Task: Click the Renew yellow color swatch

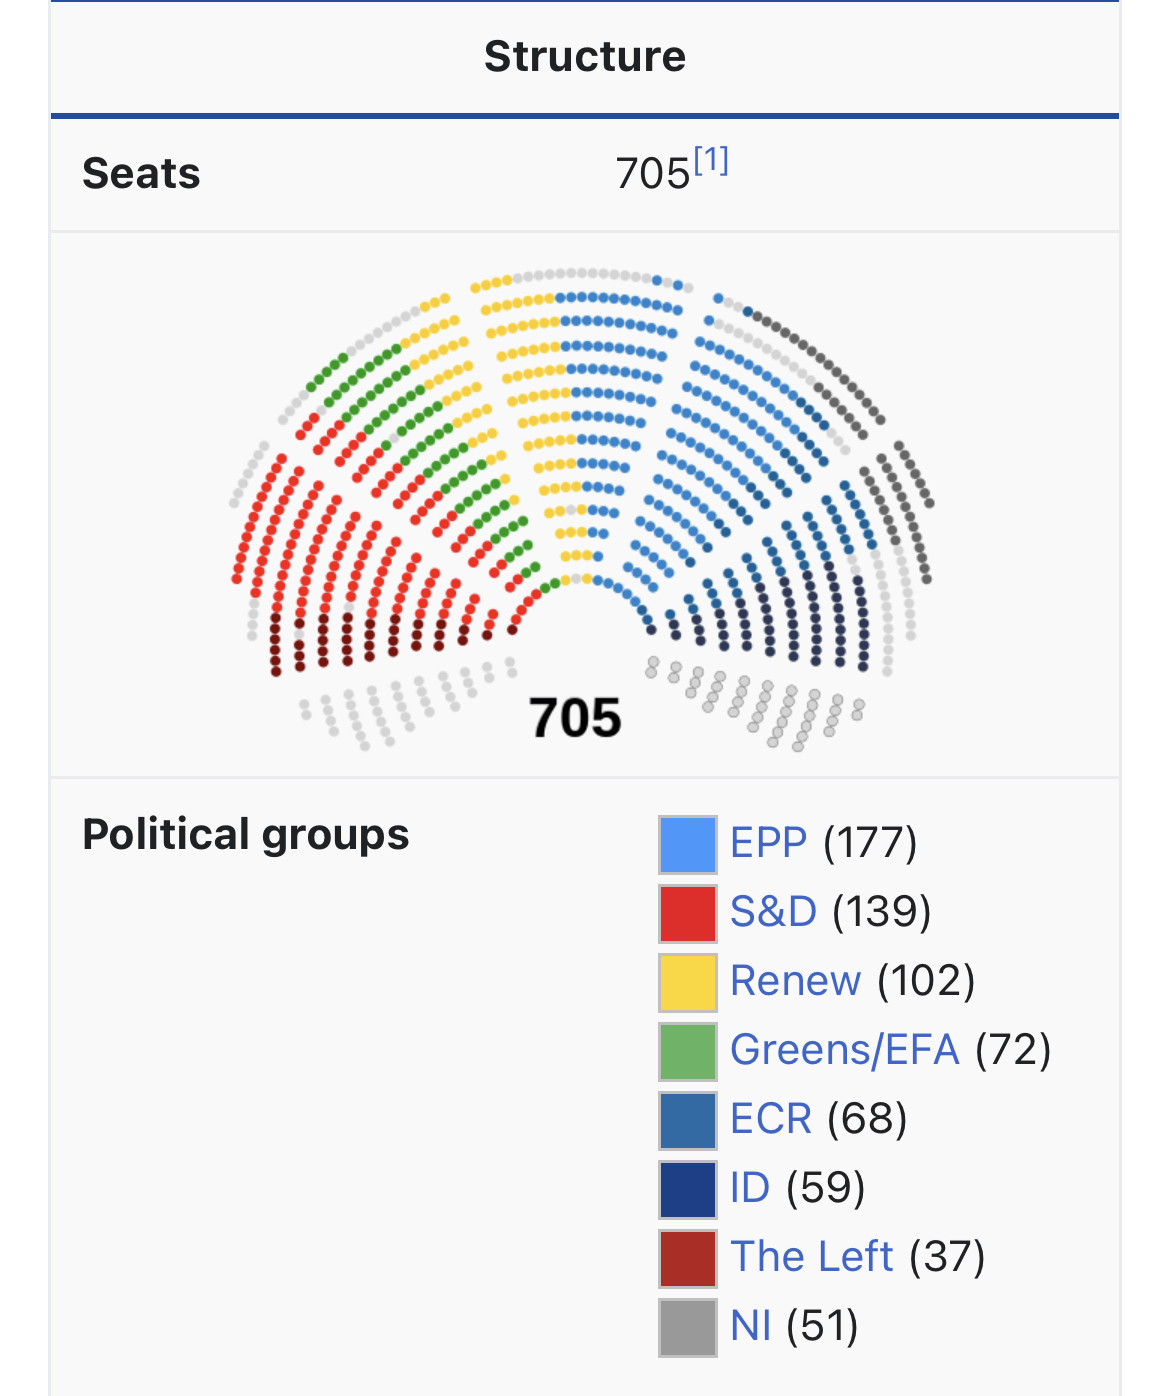Action: (687, 982)
